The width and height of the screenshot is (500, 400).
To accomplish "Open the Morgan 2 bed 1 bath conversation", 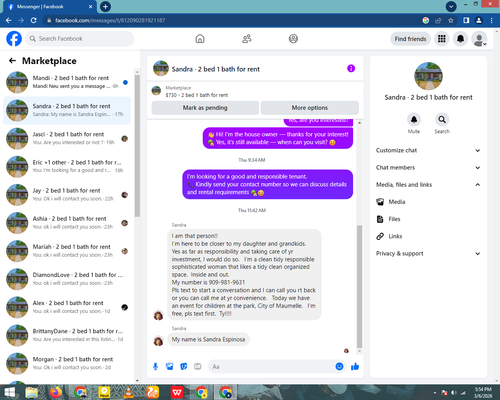I will pyautogui.click(x=67, y=363).
